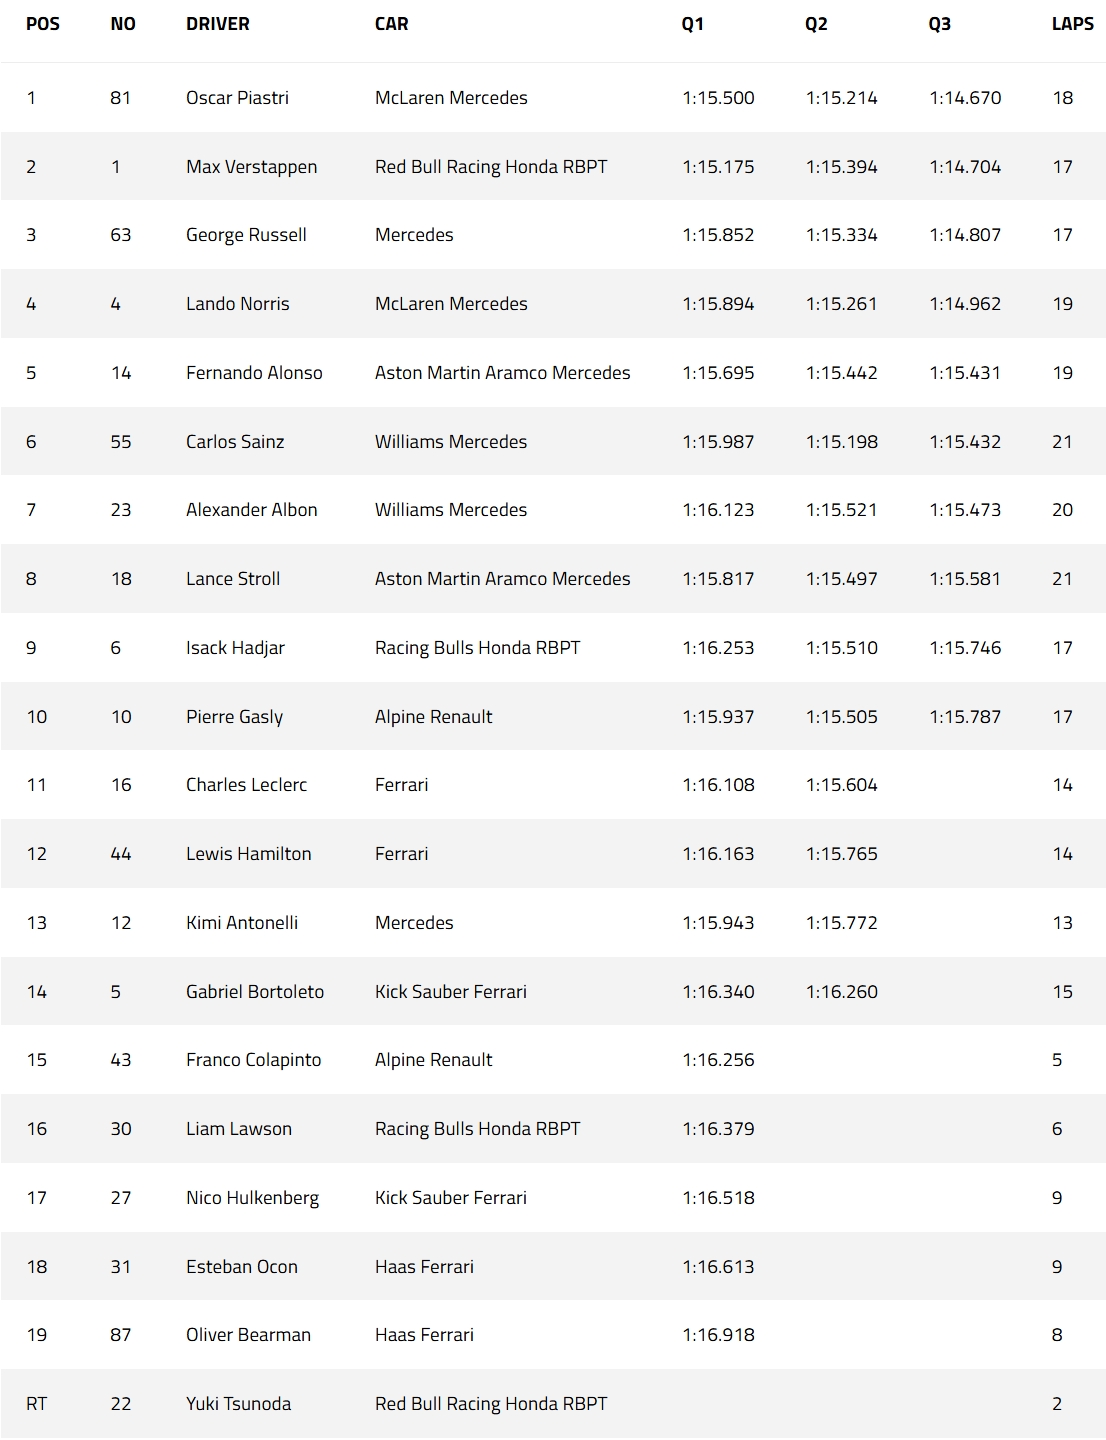Click the DRIVER column header
This screenshot has width=1106, height=1440.
217,24
